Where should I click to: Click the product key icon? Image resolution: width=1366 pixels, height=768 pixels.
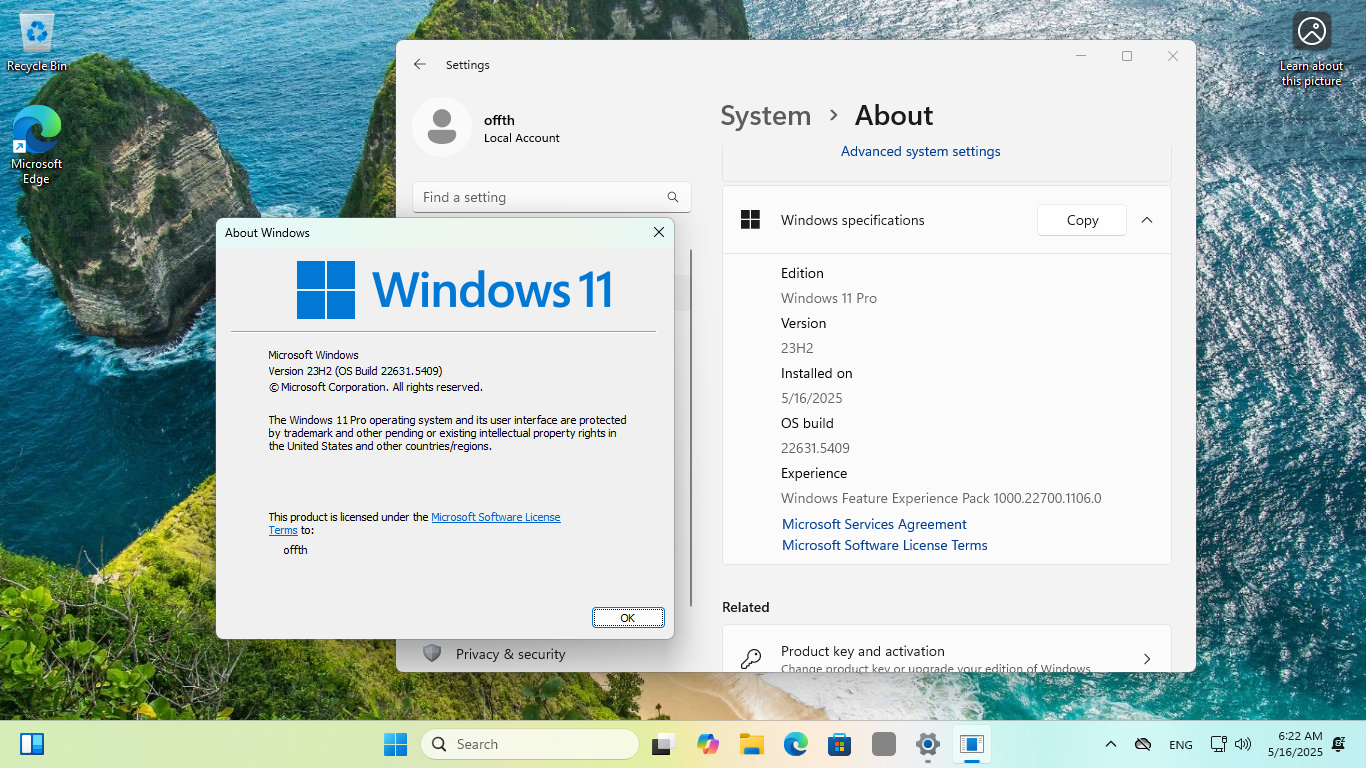click(750, 659)
